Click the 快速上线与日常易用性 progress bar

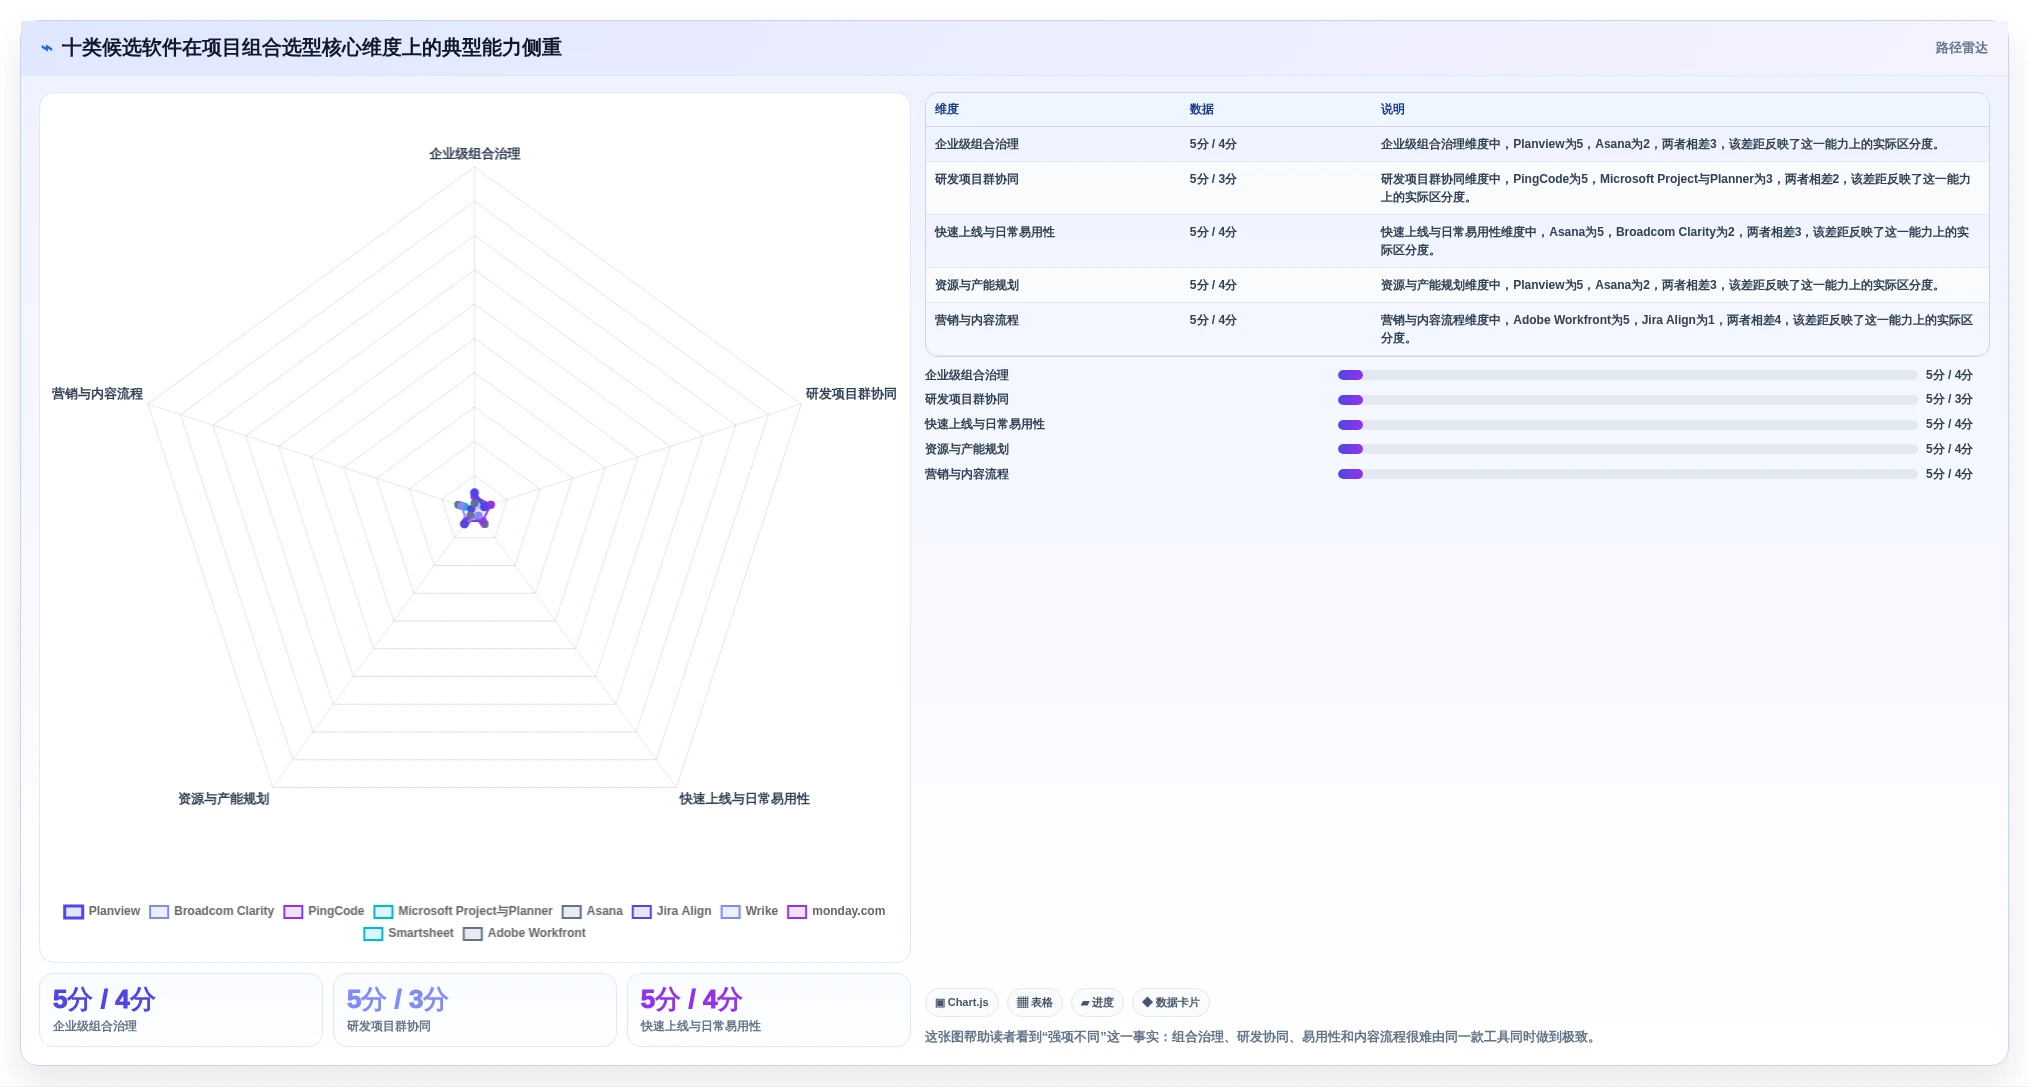1627,425
